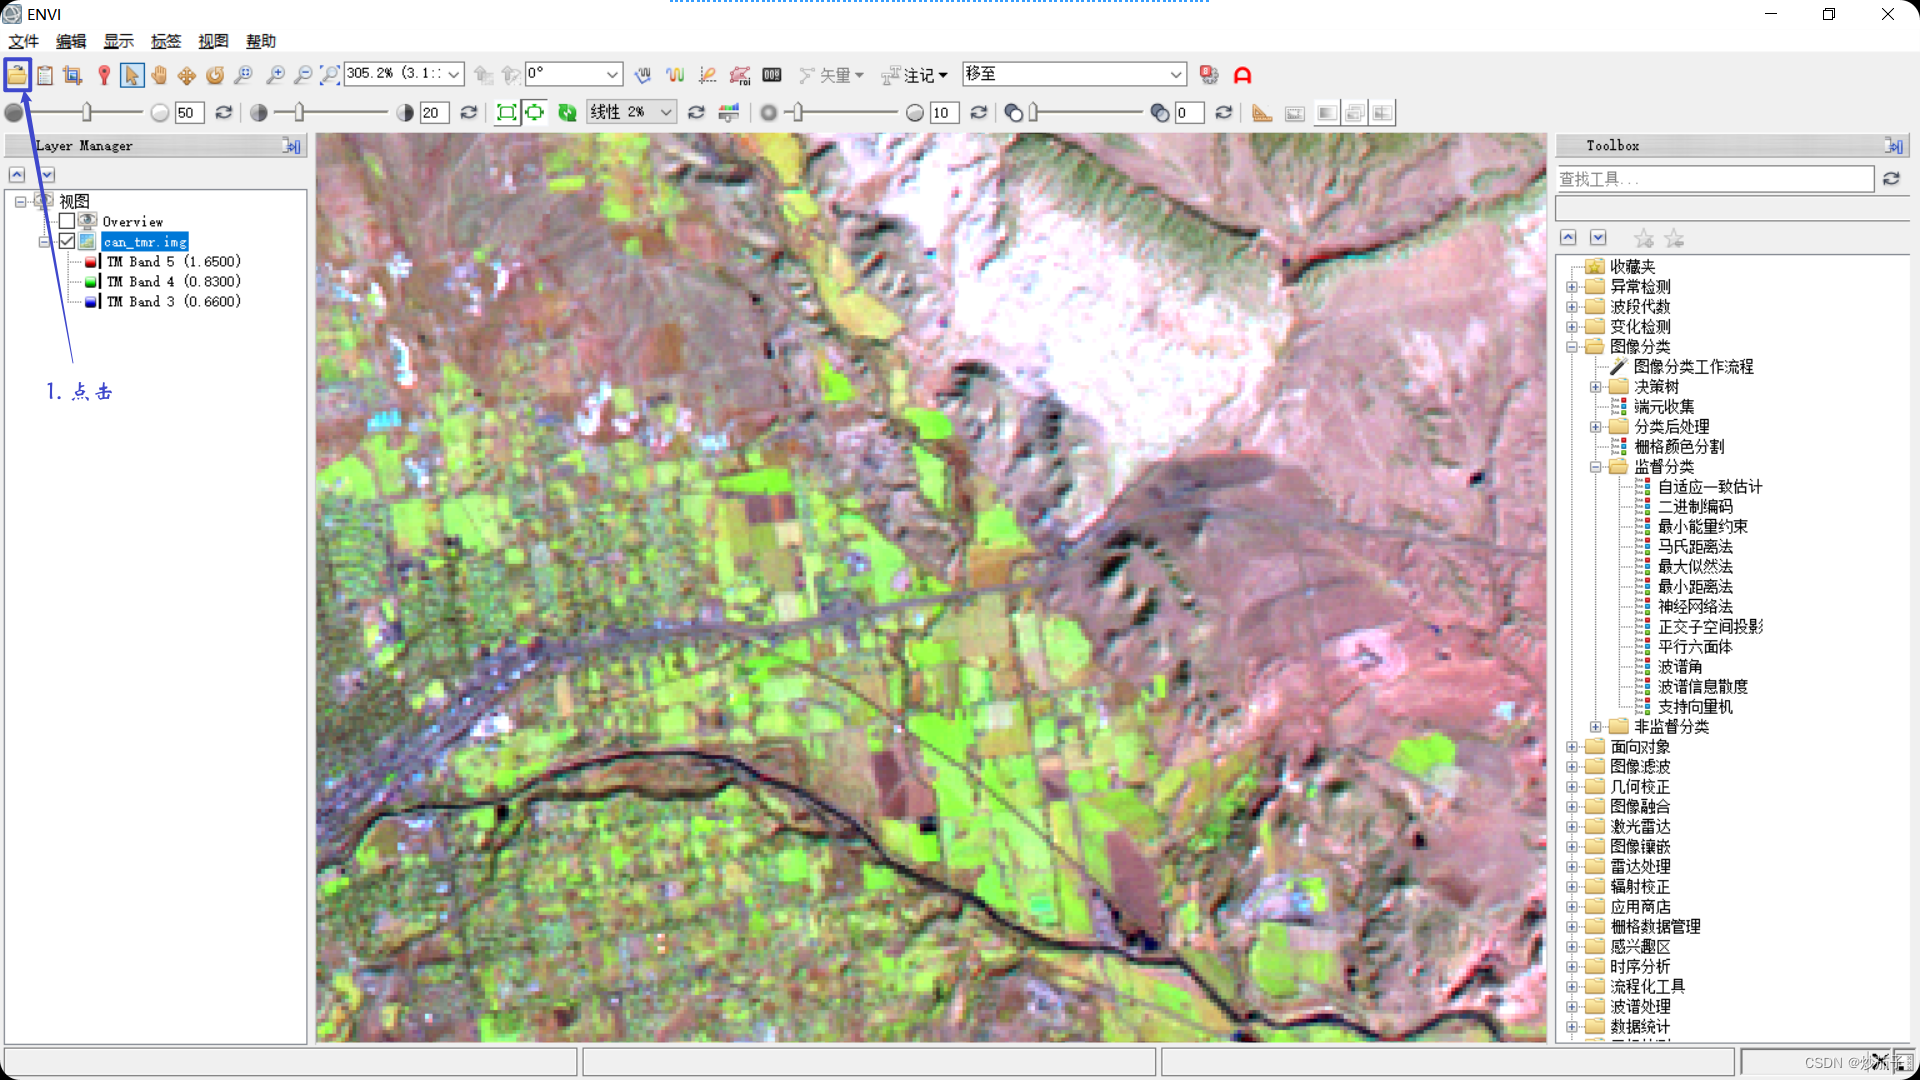
Task: Toggle the Overview layer checkbox
Action: [x=67, y=221]
